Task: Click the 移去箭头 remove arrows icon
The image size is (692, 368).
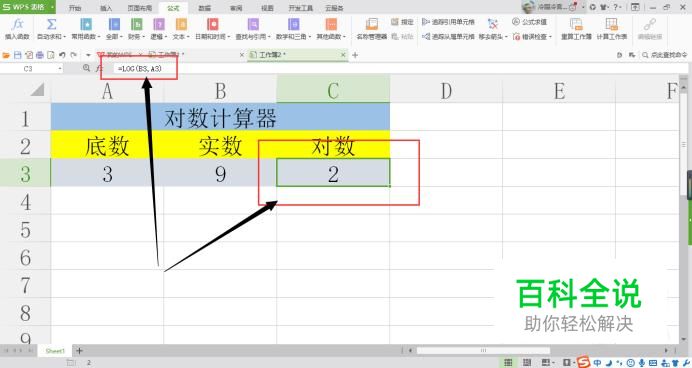Action: pyautogui.click(x=493, y=24)
